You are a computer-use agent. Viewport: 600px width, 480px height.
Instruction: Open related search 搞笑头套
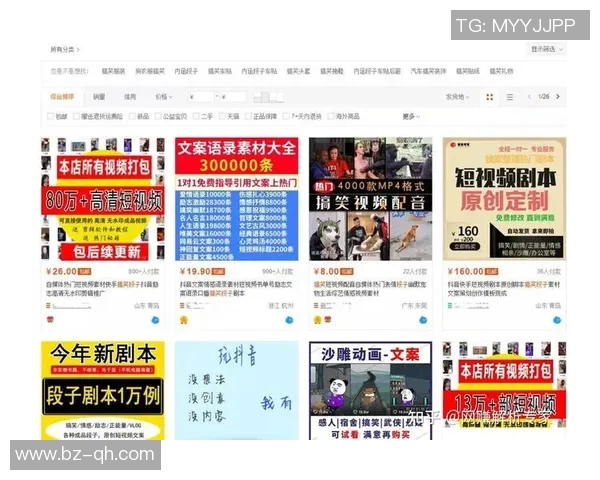[298, 71]
